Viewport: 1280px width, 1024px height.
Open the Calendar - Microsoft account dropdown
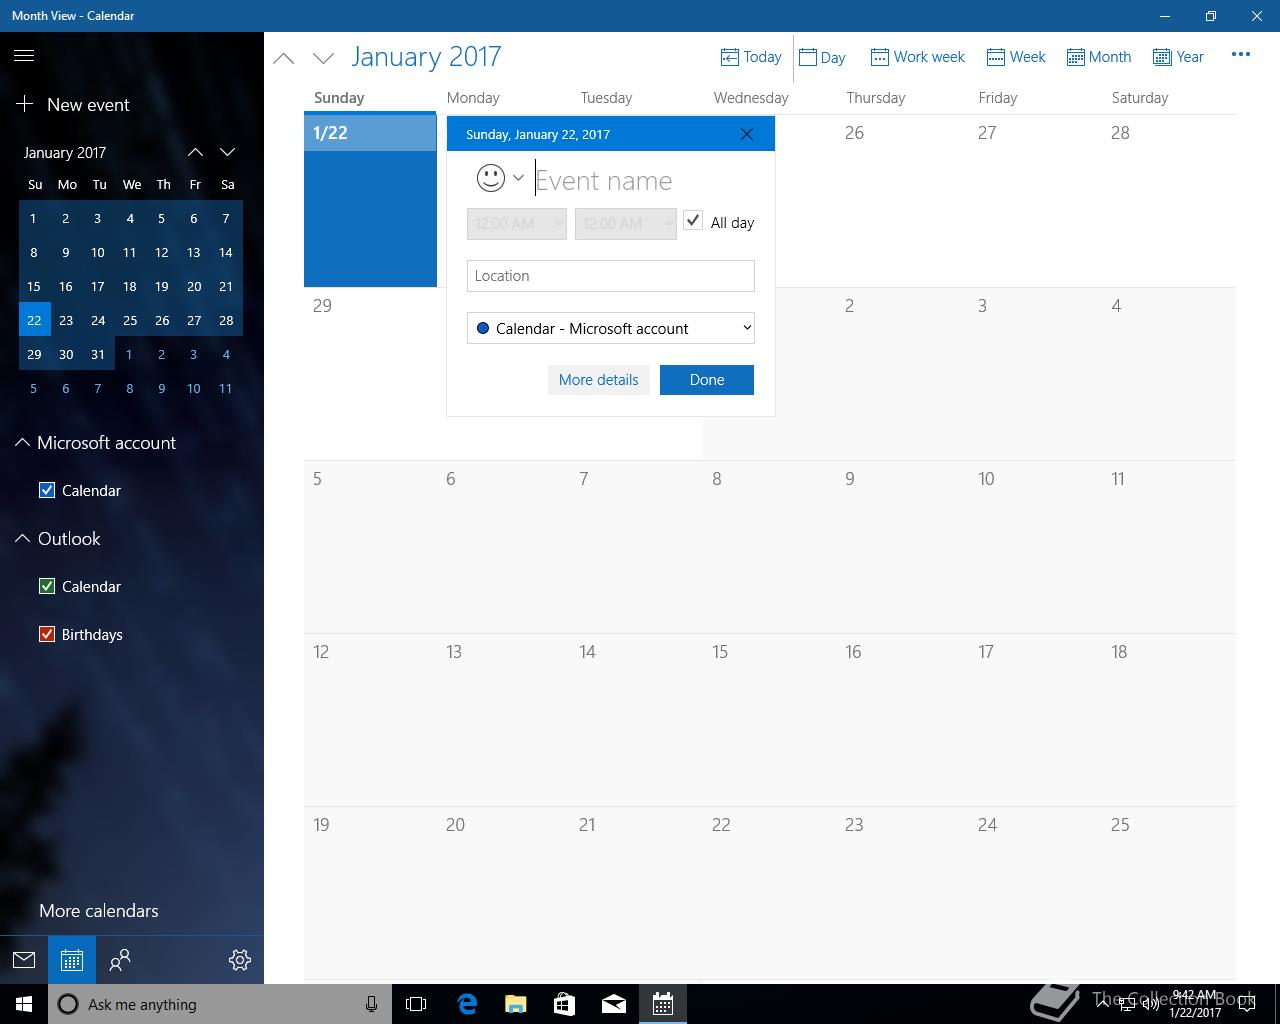tap(611, 328)
